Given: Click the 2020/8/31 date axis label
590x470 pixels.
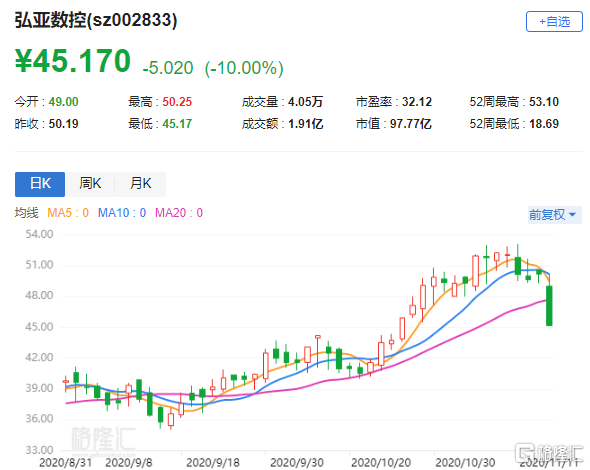Looking at the screenshot, I should coord(65,462).
